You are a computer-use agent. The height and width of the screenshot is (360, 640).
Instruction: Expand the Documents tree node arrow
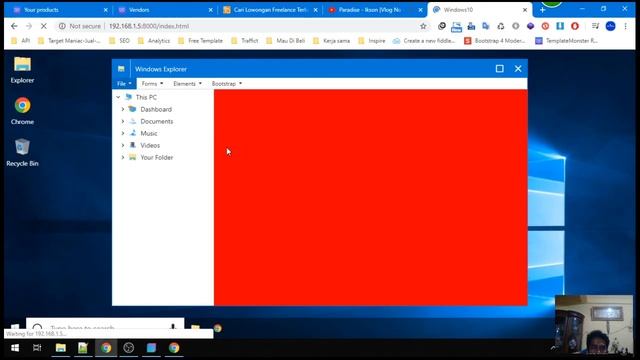[x=122, y=121]
